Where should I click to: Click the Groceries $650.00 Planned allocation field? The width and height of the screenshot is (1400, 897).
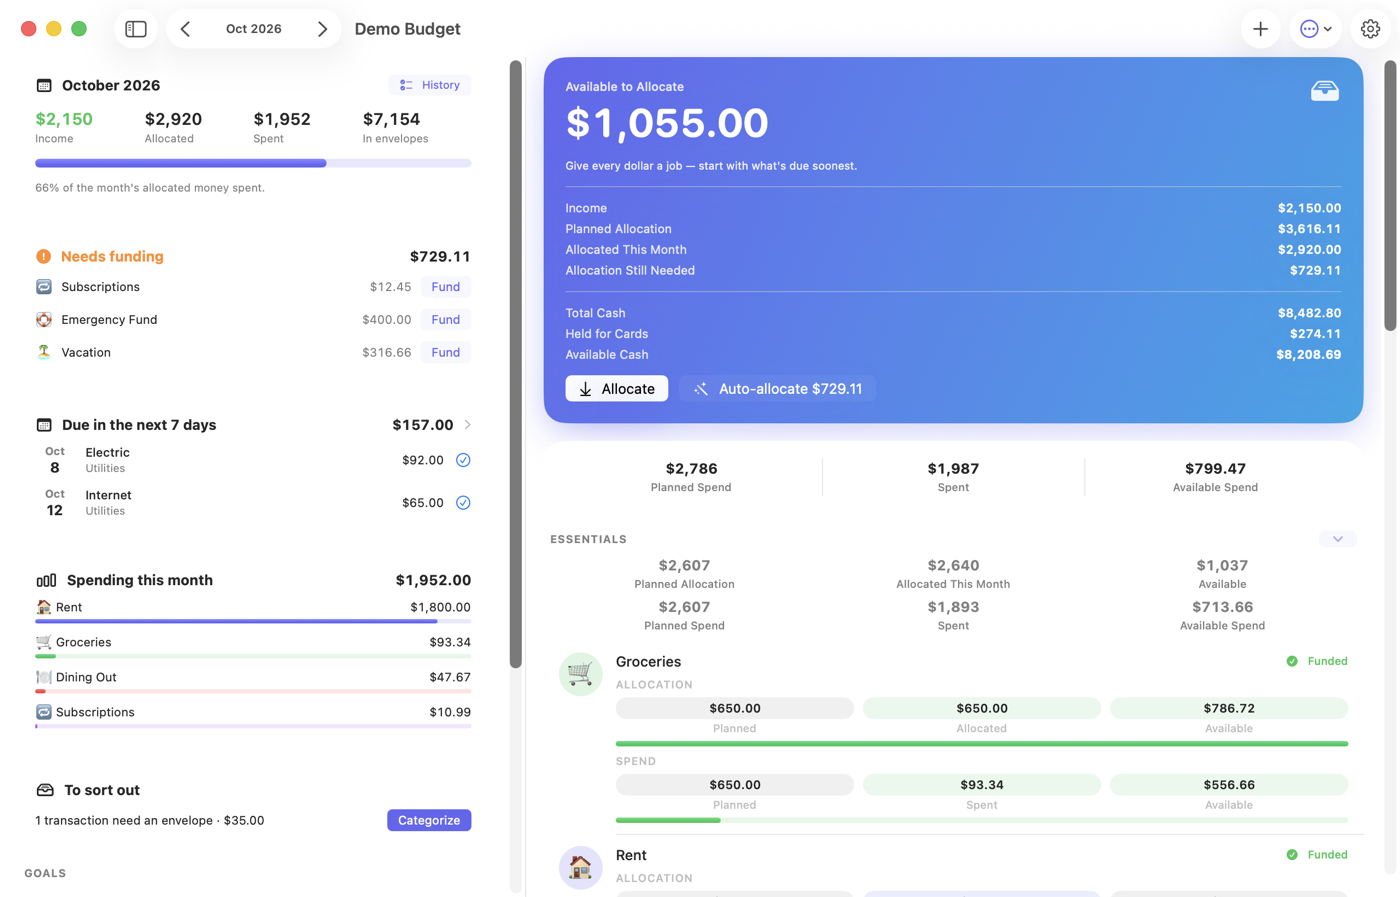[x=735, y=708]
